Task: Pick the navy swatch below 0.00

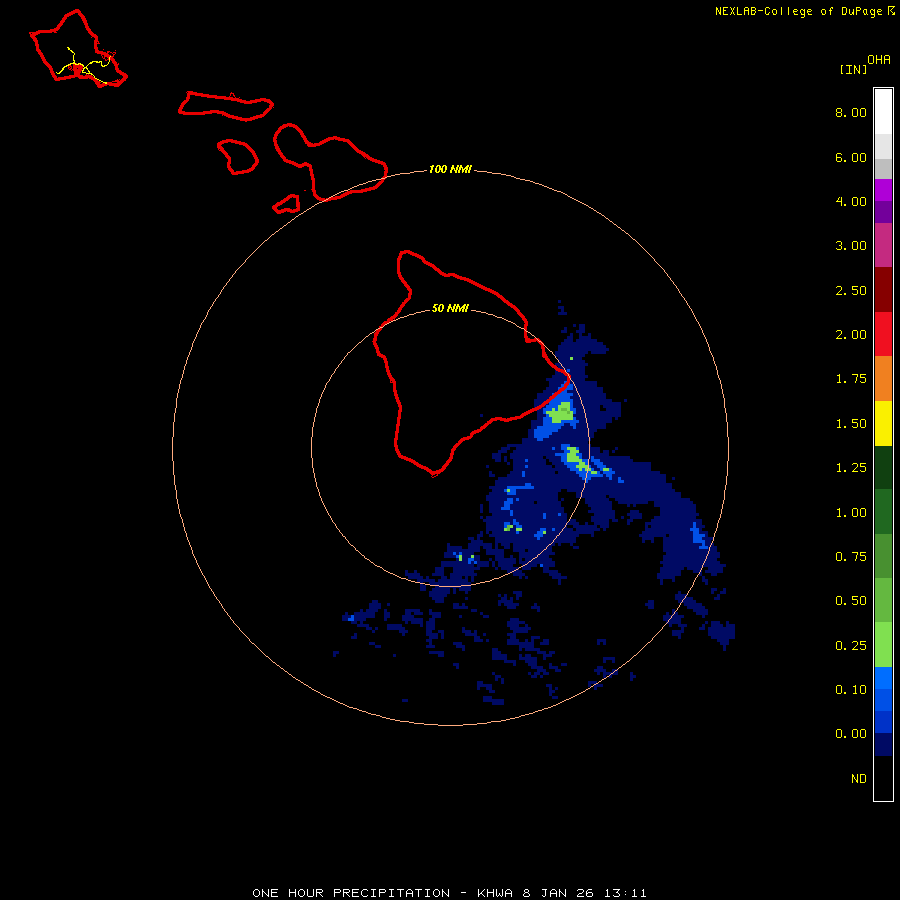Action: coord(883,745)
